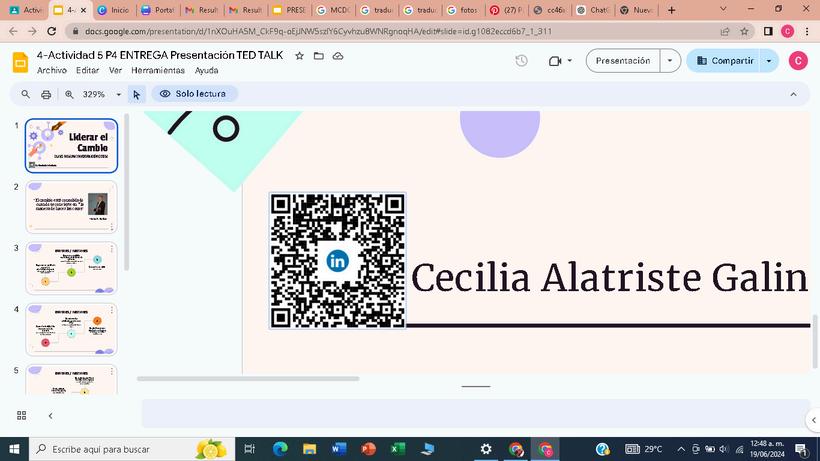This screenshot has width=820, height=461.
Task: Show hidden system tray icons
Action: pyautogui.click(x=681, y=449)
